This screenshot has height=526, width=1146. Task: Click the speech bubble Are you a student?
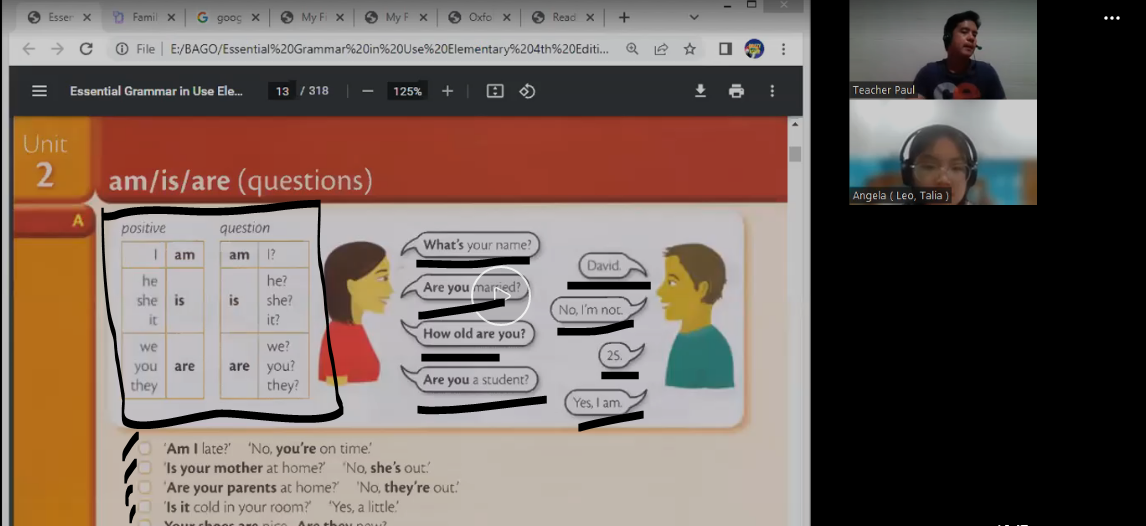[471, 380]
